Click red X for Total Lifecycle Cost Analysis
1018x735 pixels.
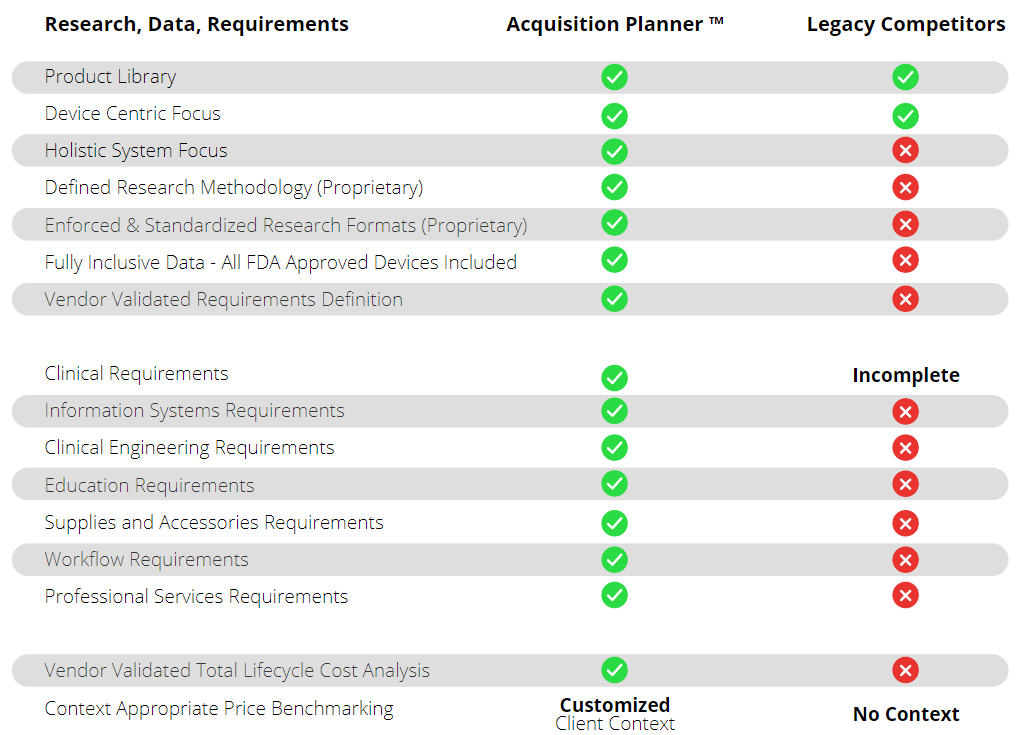coord(905,670)
